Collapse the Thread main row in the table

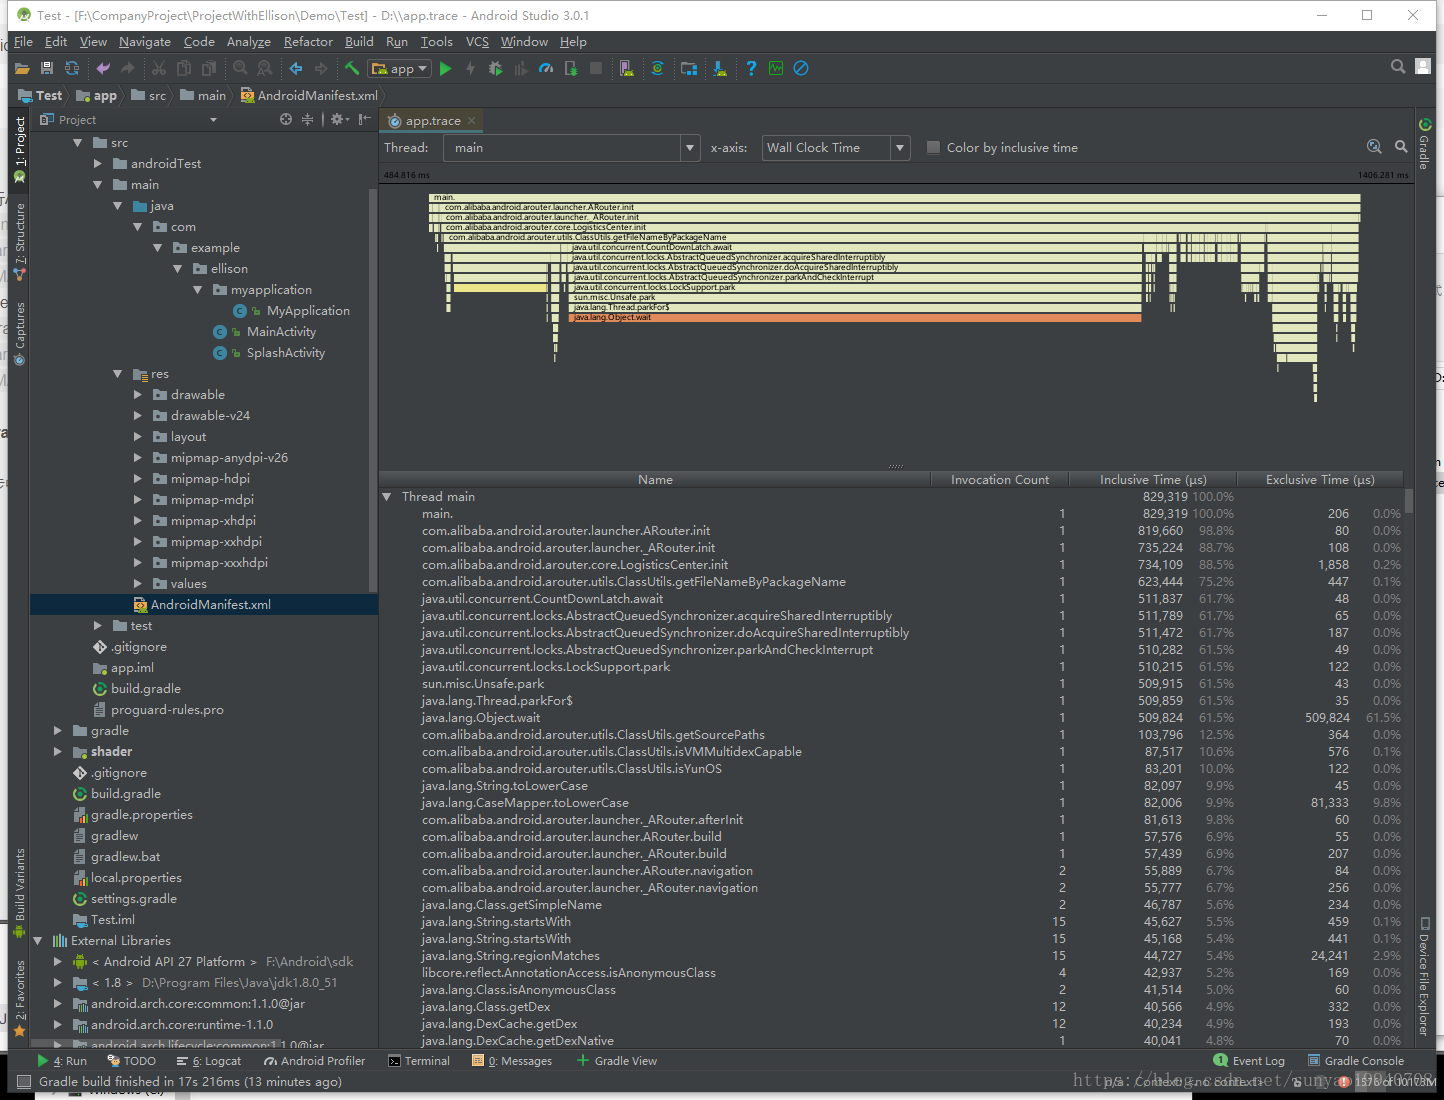tap(387, 497)
